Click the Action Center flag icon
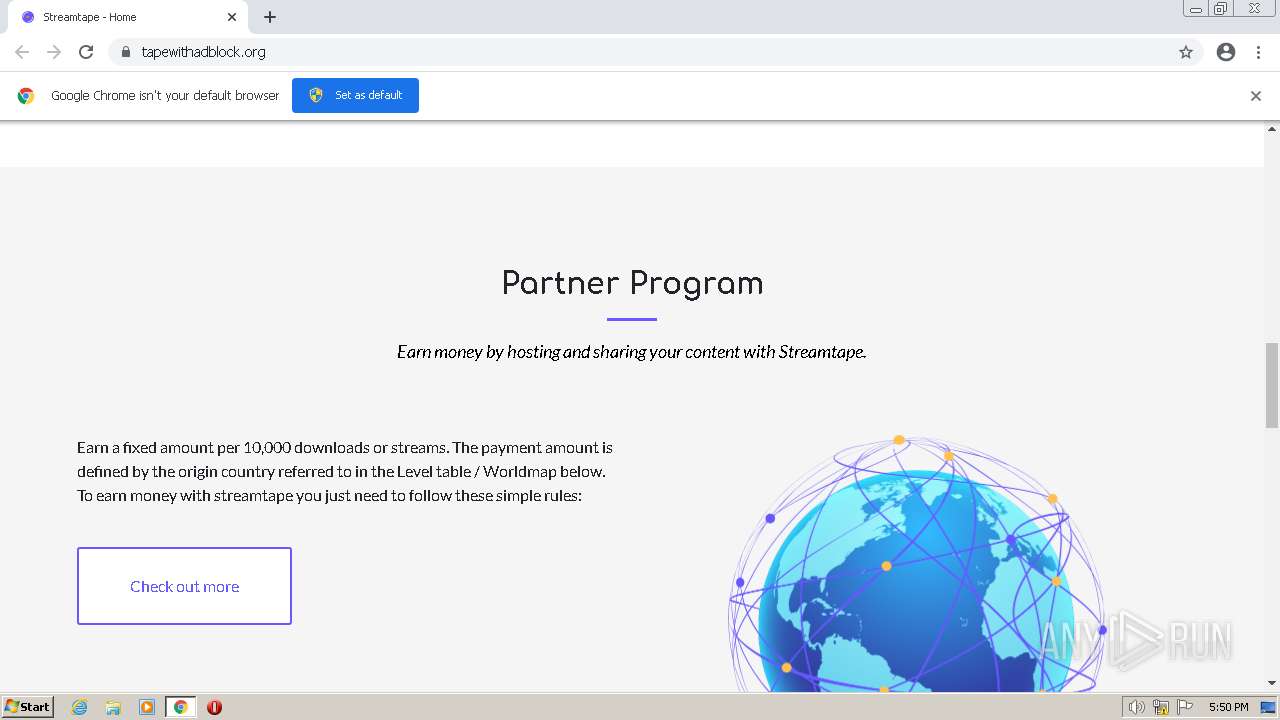 click(1185, 707)
